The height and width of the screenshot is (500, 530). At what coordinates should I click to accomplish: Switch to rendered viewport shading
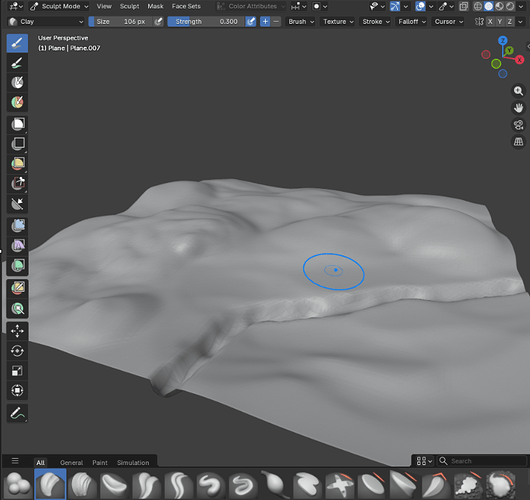pyautogui.click(x=510, y=6)
